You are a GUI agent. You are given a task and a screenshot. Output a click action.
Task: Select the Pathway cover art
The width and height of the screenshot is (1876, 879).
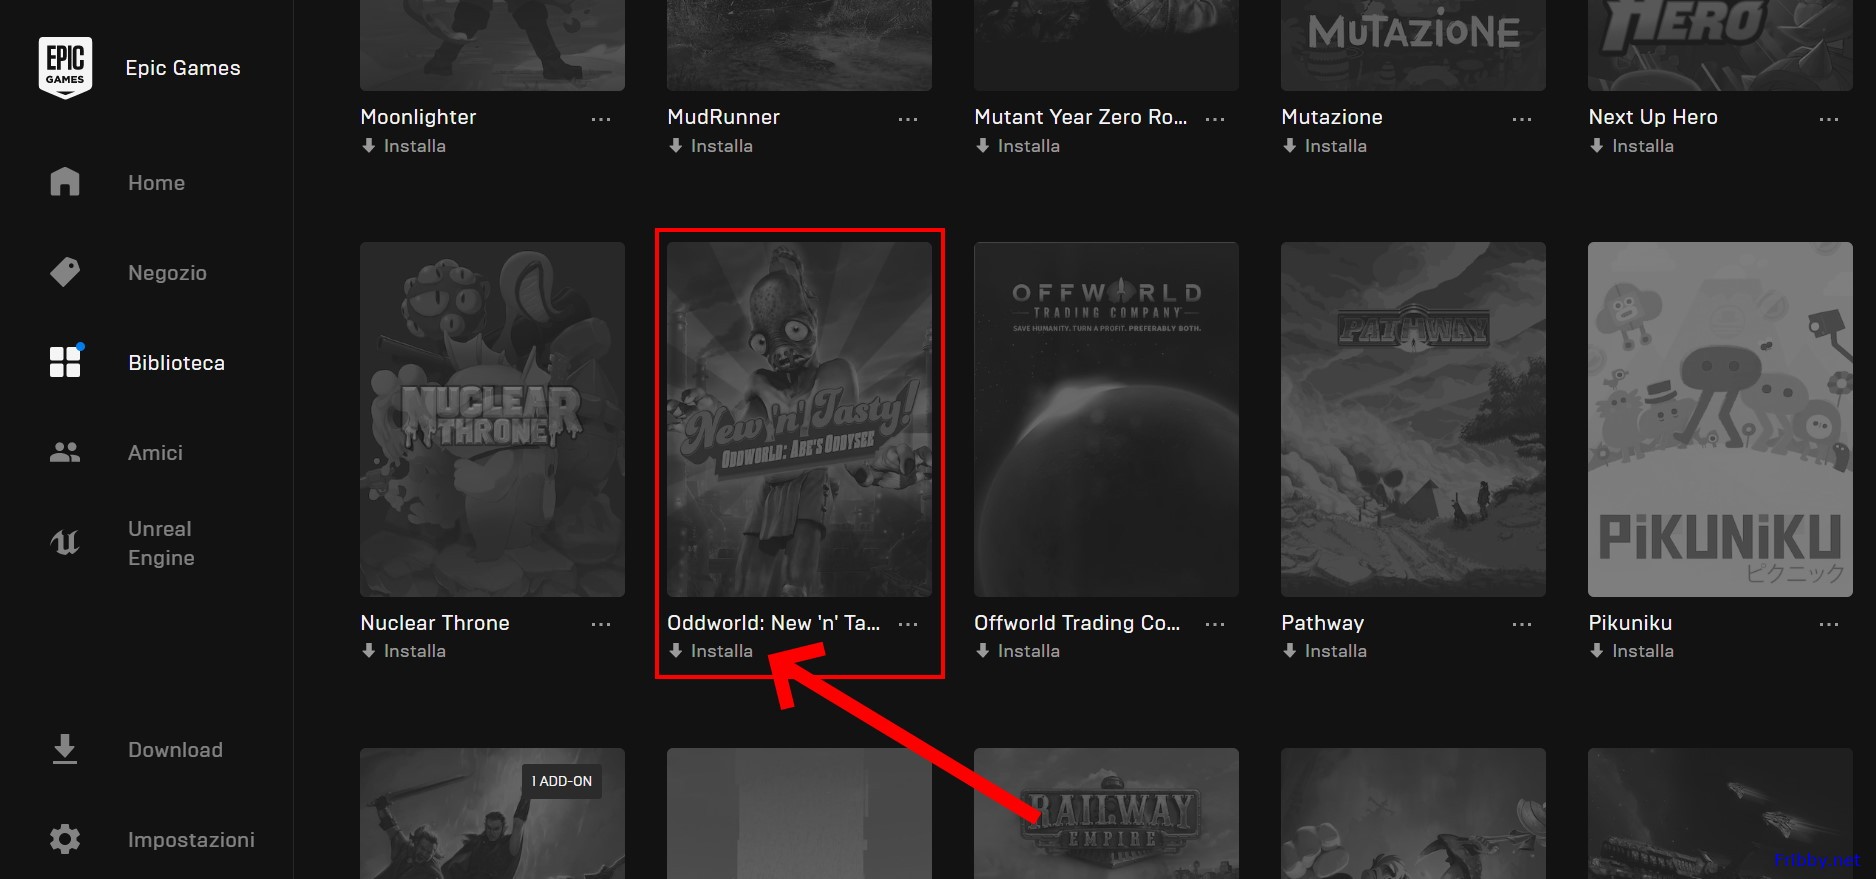coord(1413,419)
